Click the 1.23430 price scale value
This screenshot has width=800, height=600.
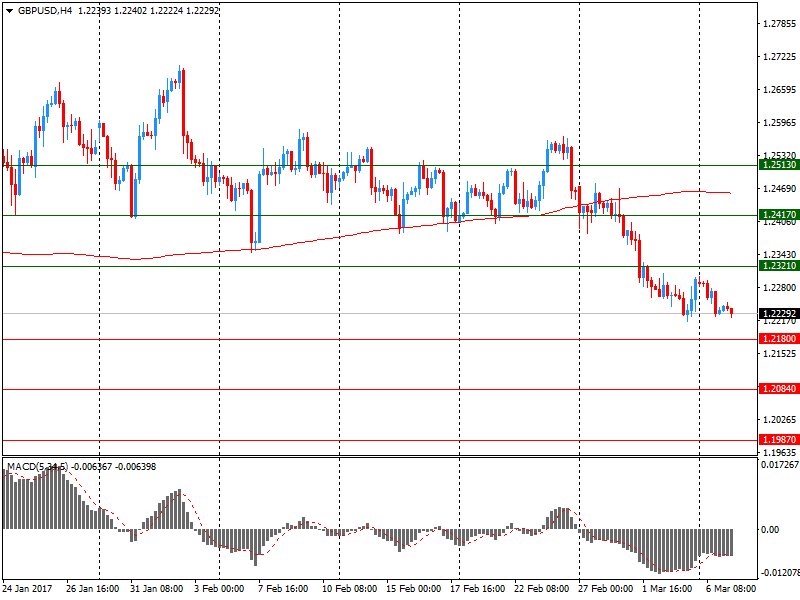coord(779,254)
